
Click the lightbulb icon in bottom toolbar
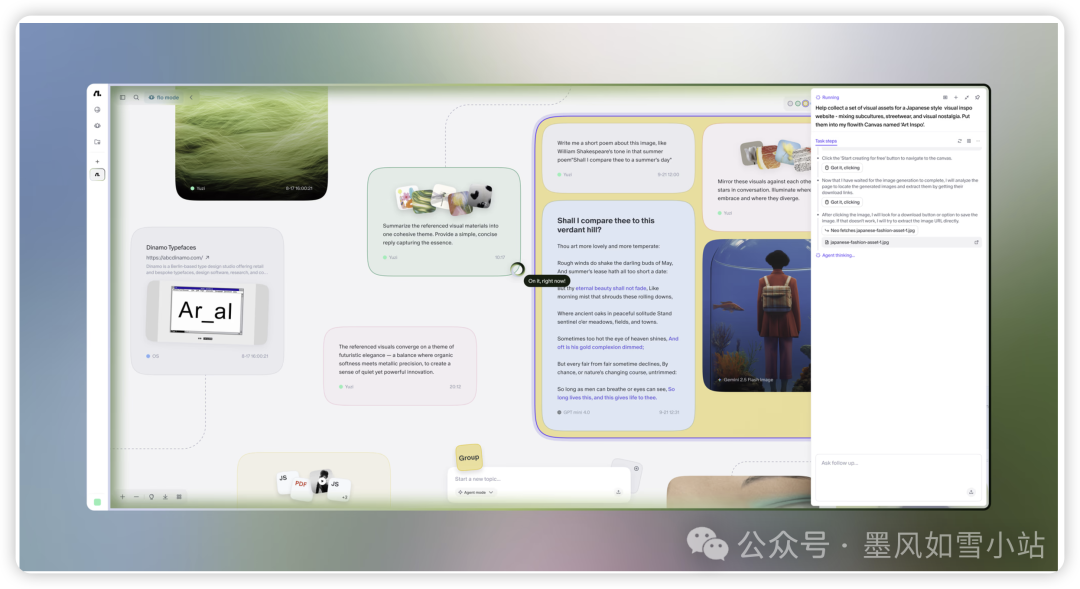pyautogui.click(x=152, y=497)
